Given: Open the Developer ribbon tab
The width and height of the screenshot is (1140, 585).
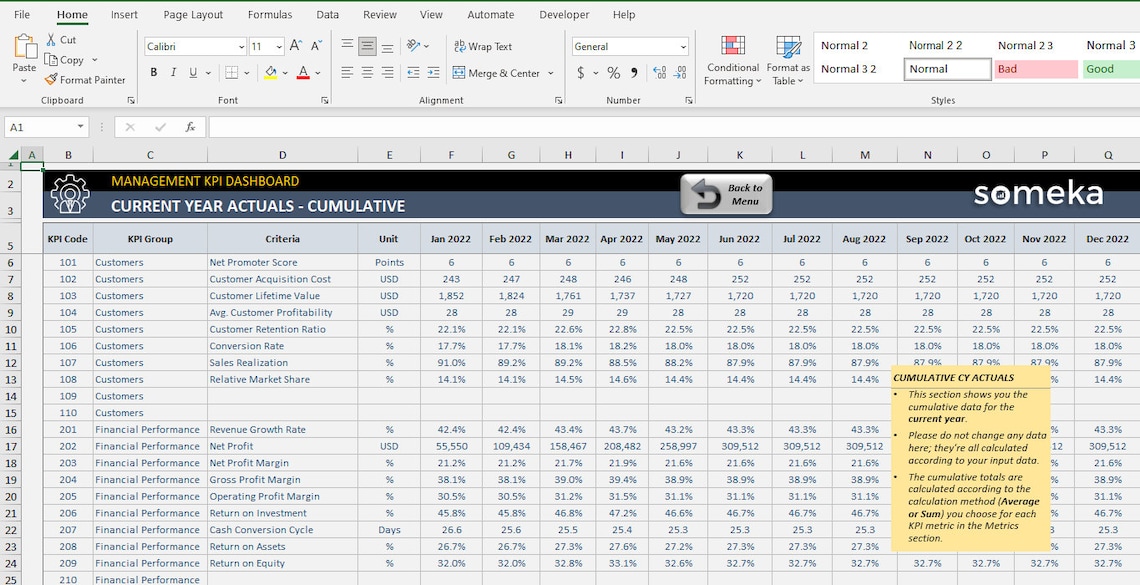Looking at the screenshot, I should tap(564, 14).
